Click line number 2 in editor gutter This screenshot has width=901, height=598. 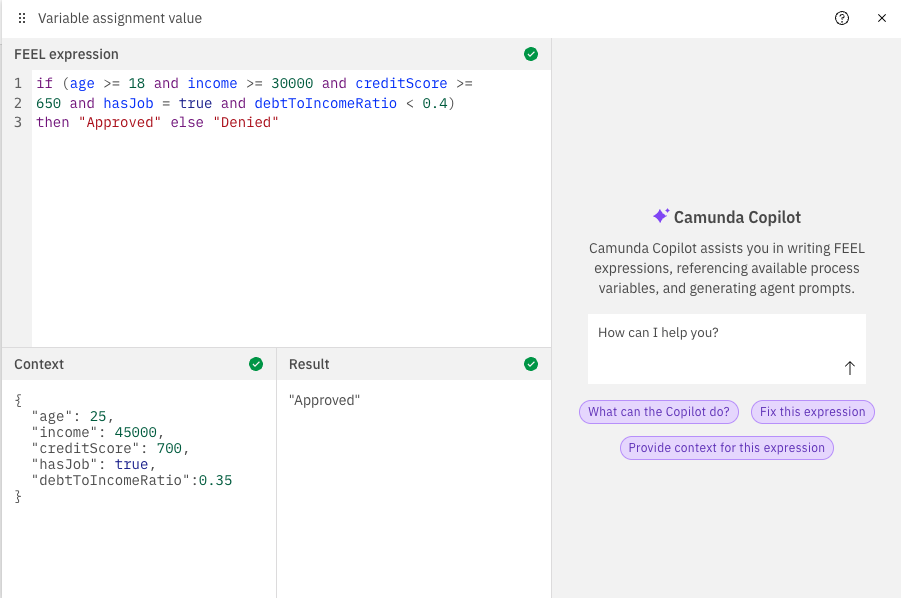18,103
